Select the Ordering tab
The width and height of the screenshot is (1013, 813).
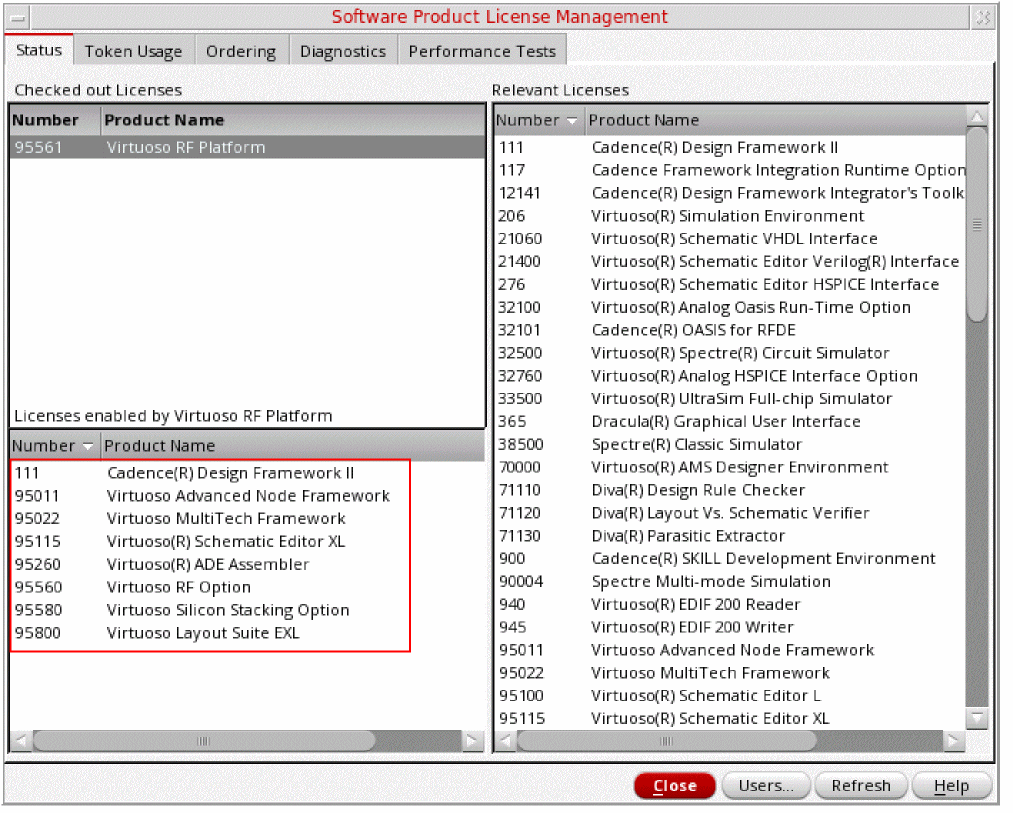tap(240, 51)
